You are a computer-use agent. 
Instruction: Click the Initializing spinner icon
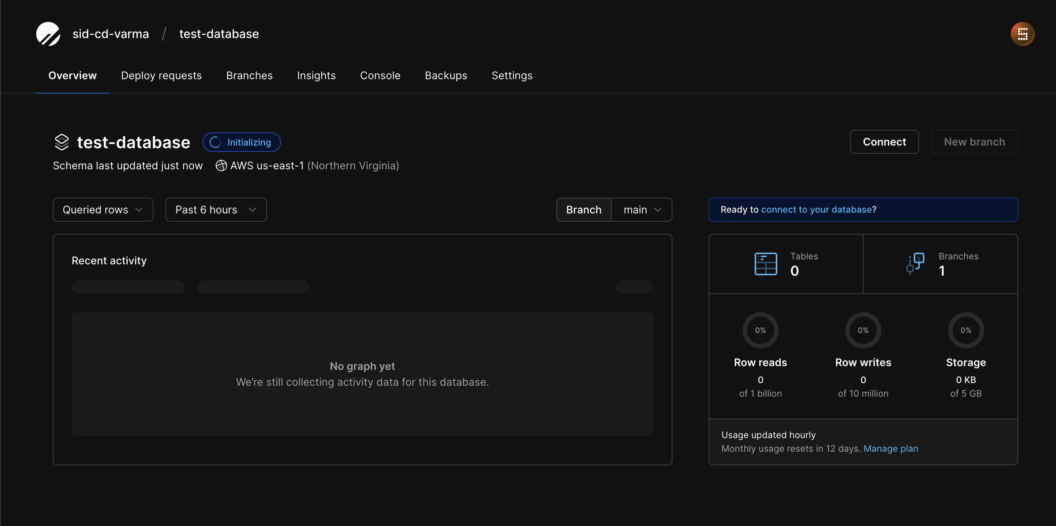point(215,142)
